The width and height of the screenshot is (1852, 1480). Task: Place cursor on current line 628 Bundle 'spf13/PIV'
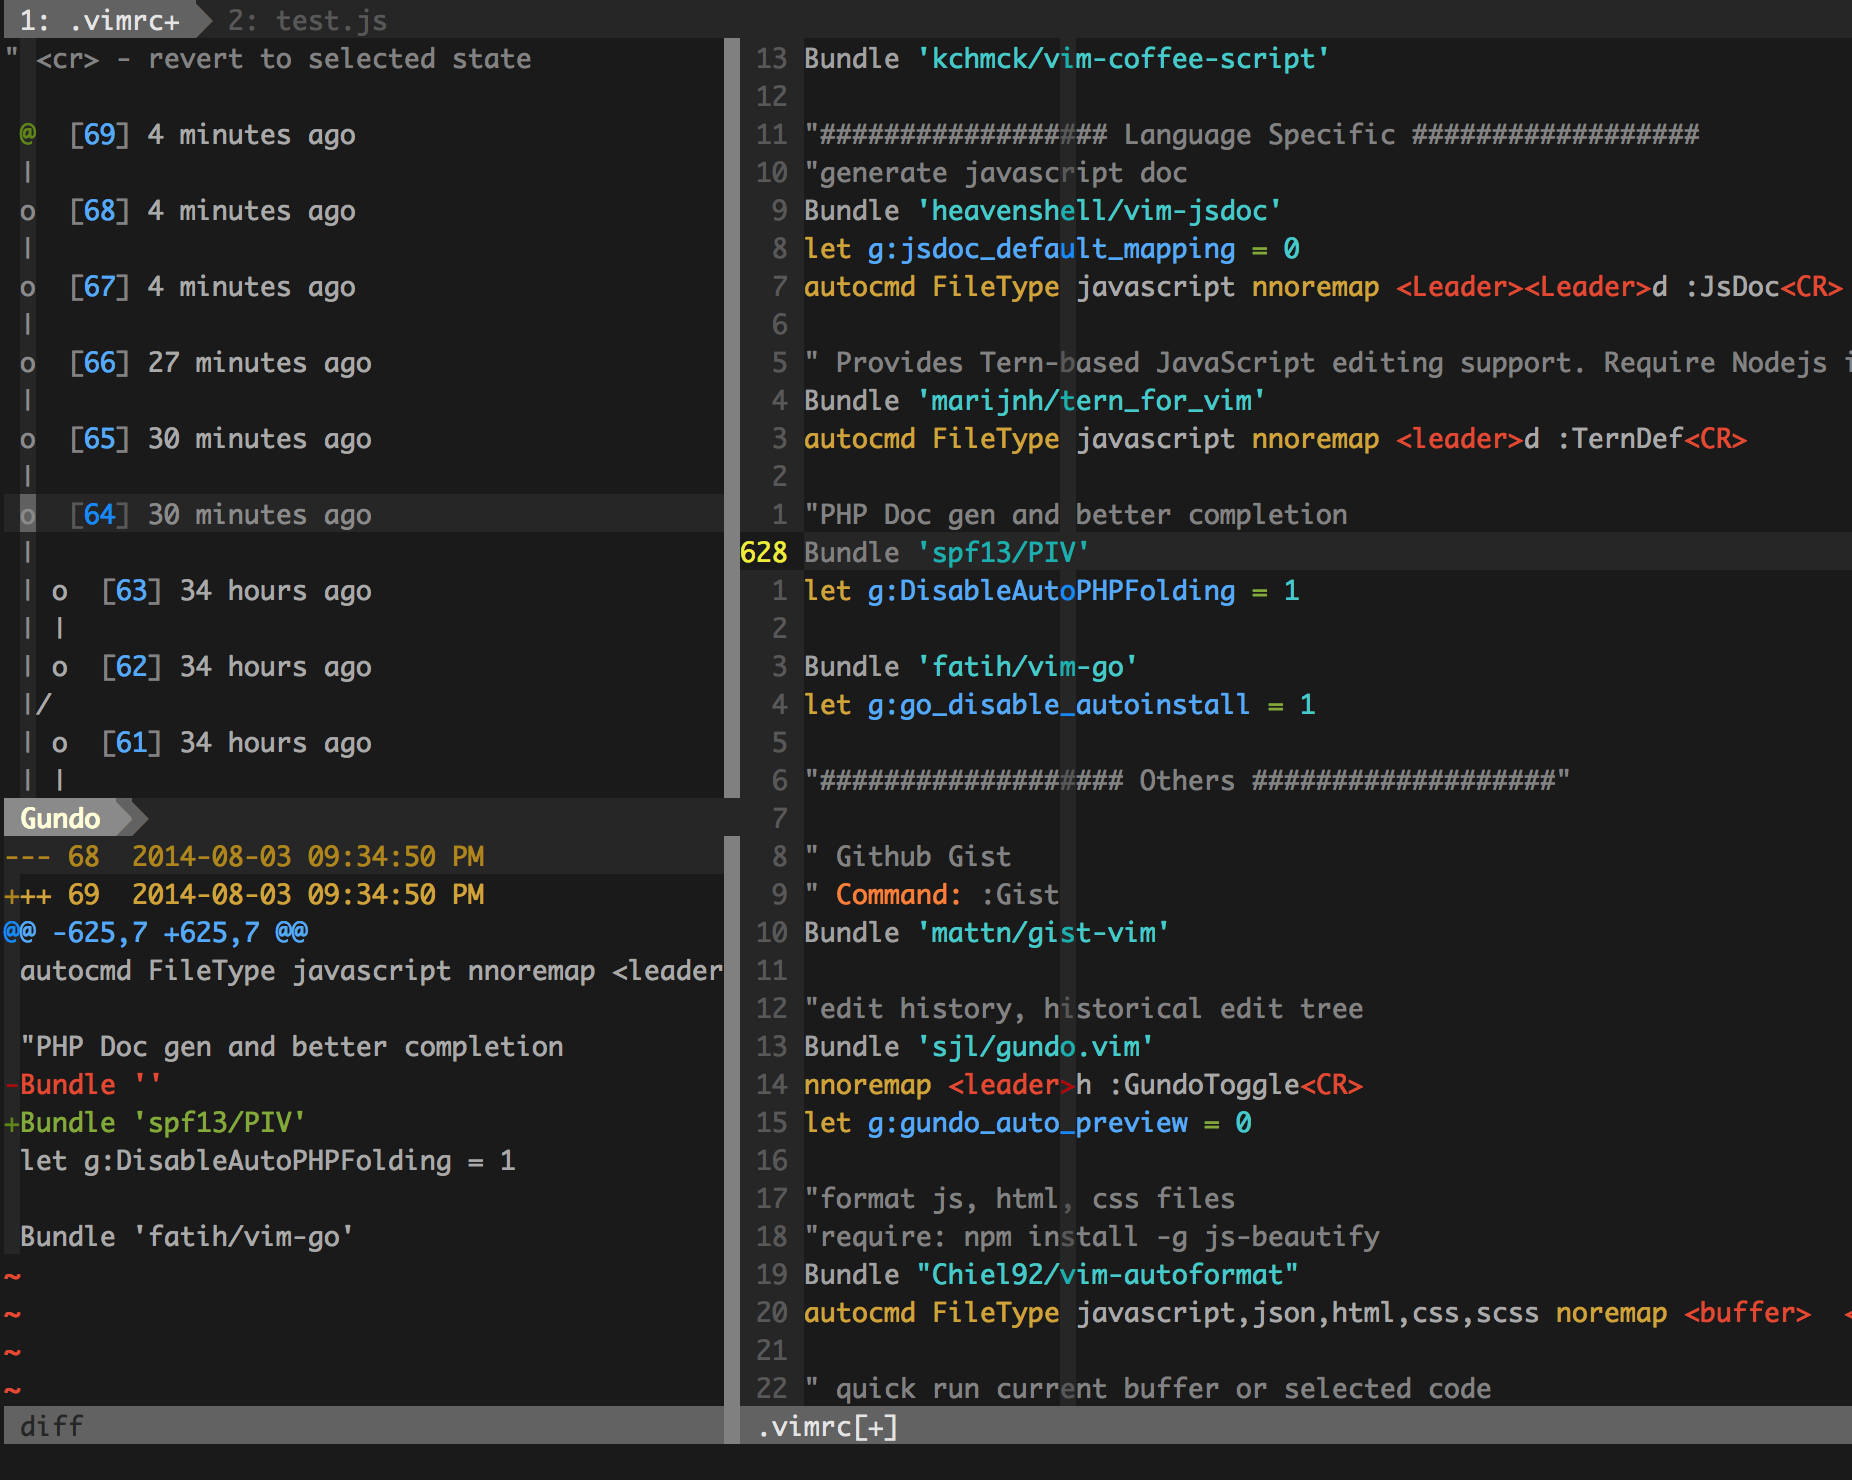click(x=946, y=552)
